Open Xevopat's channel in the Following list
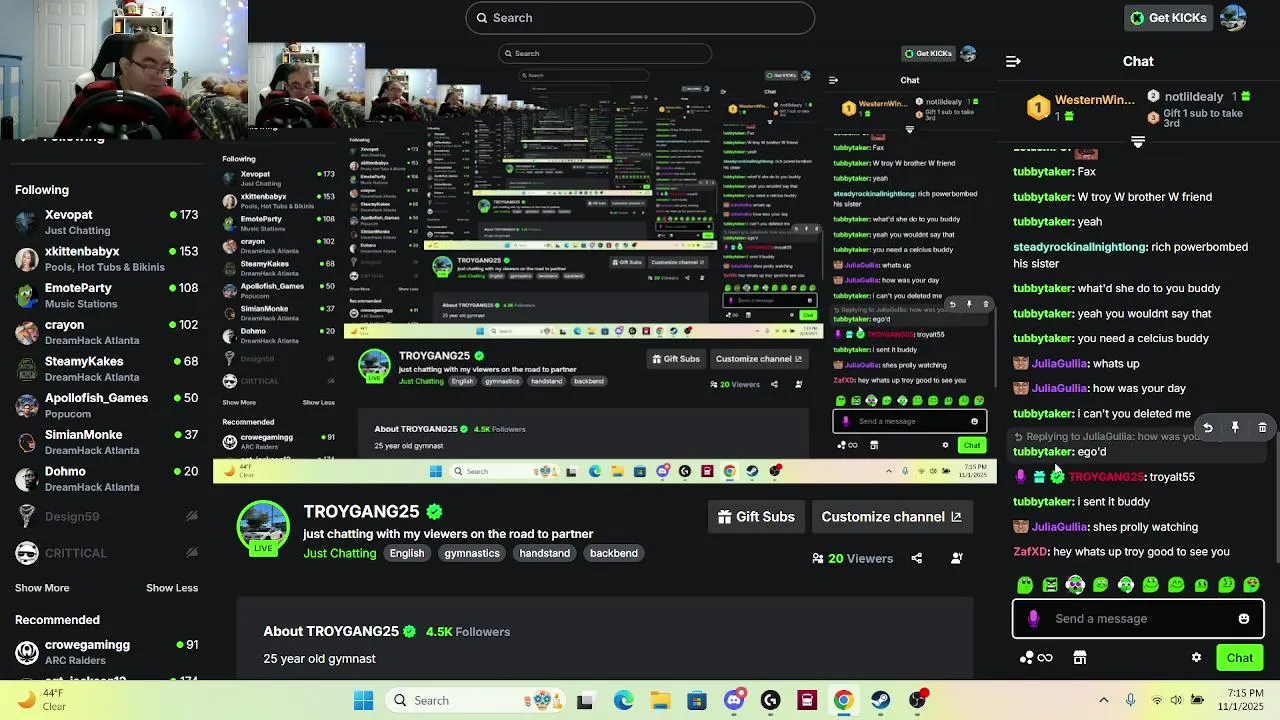The width and height of the screenshot is (1280, 720). click(x=107, y=222)
